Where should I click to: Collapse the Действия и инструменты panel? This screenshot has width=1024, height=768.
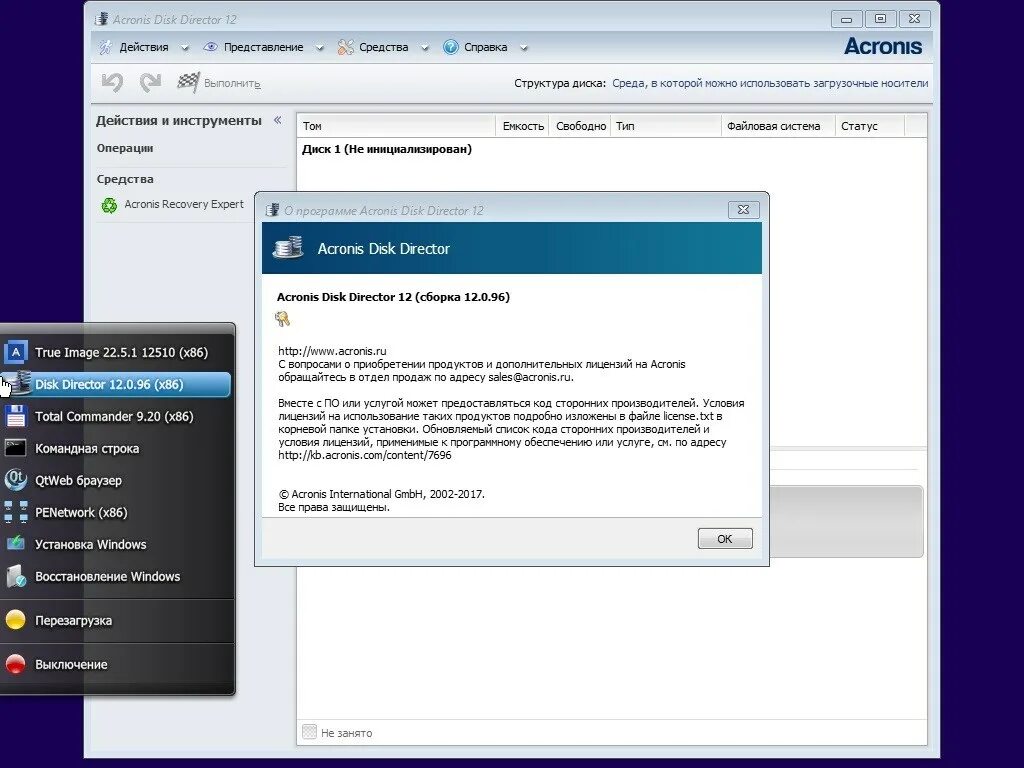(278, 120)
